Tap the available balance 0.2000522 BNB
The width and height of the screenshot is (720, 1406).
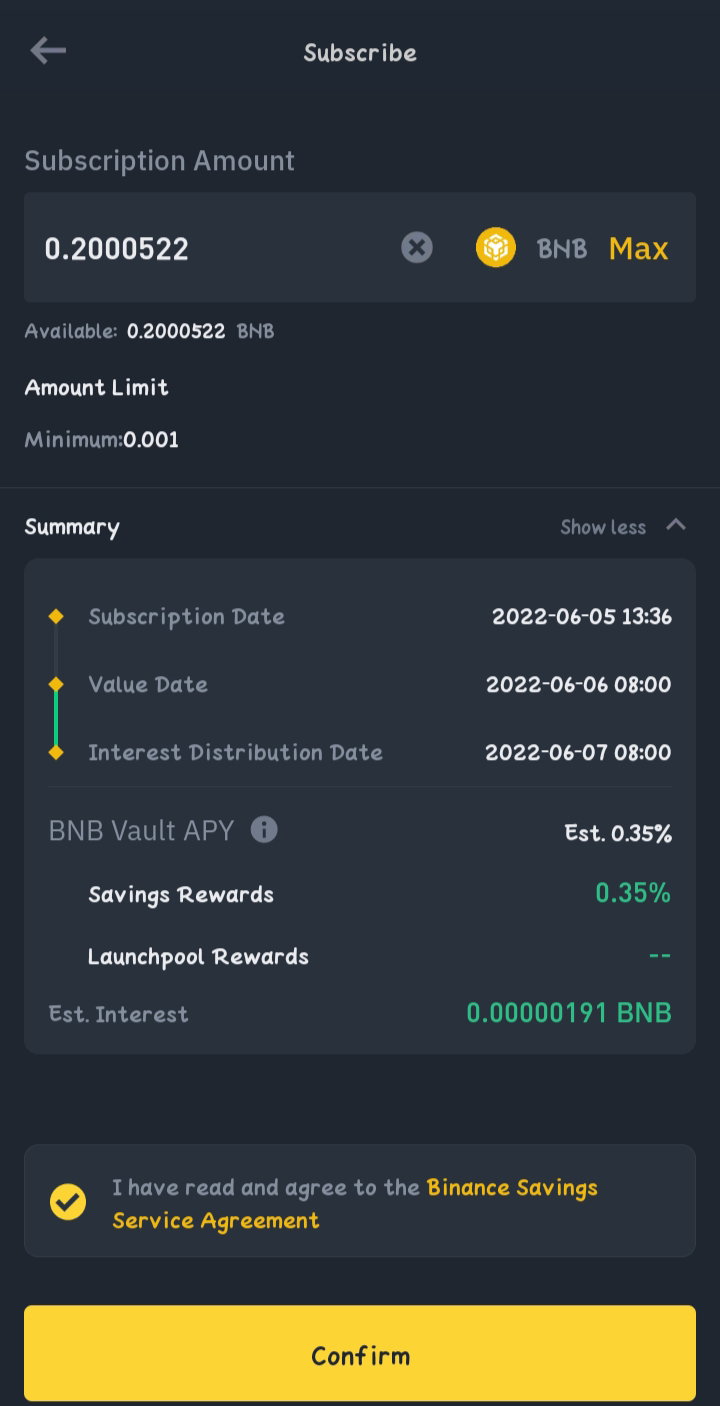pyautogui.click(x=200, y=331)
